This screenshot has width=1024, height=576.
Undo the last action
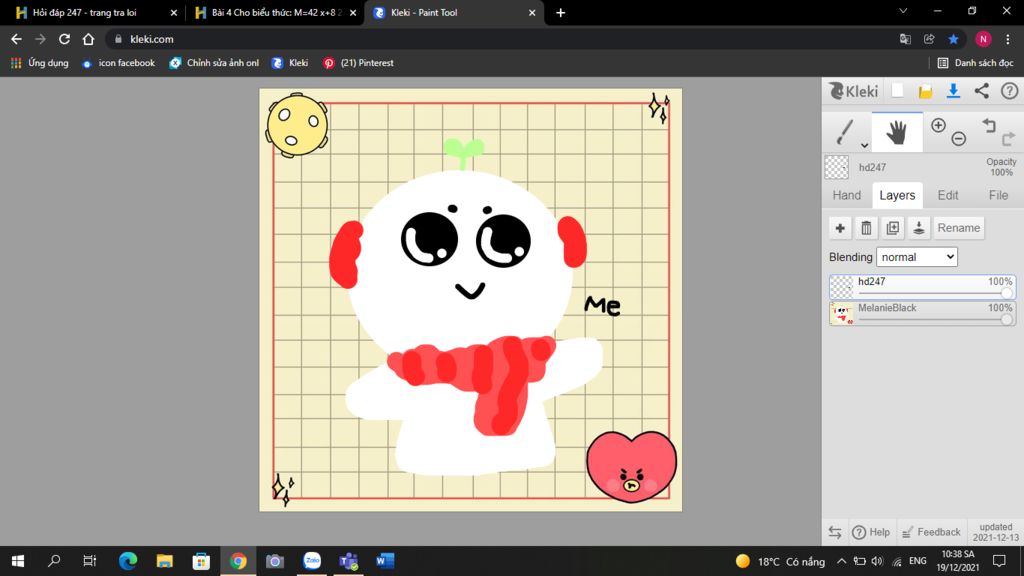[x=989, y=124]
